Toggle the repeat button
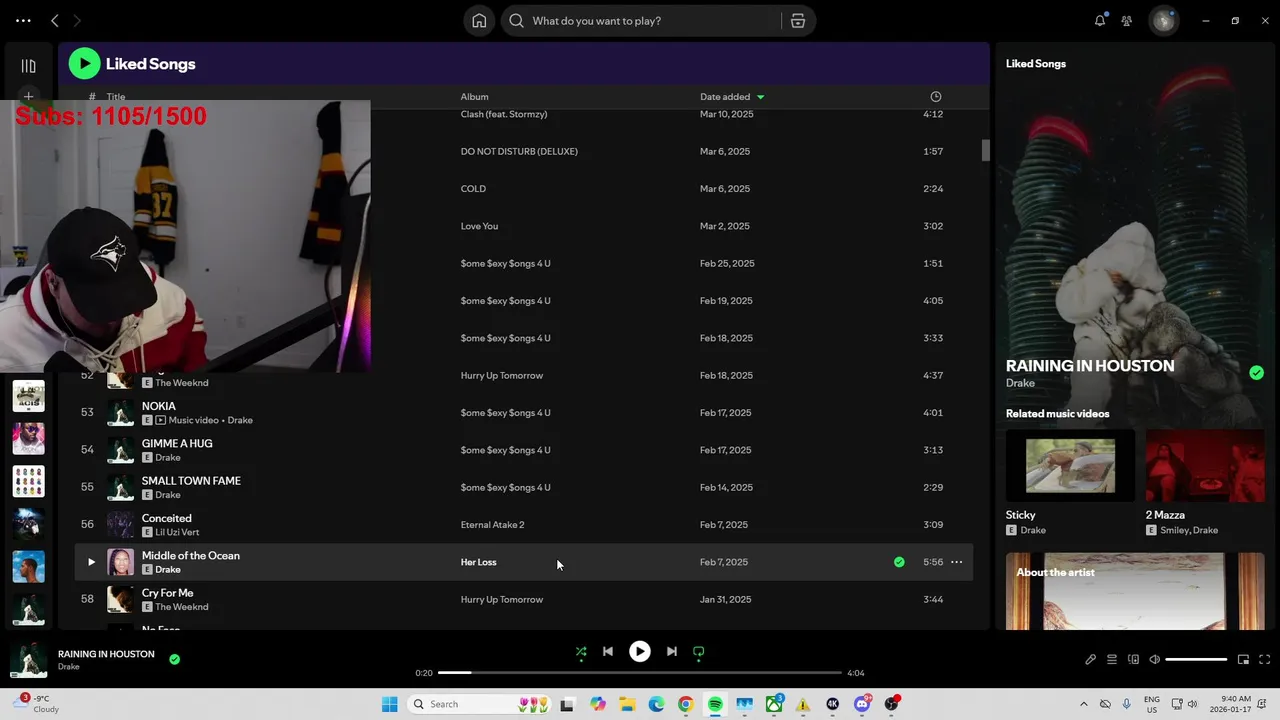This screenshot has height=720, width=1280. (x=699, y=652)
